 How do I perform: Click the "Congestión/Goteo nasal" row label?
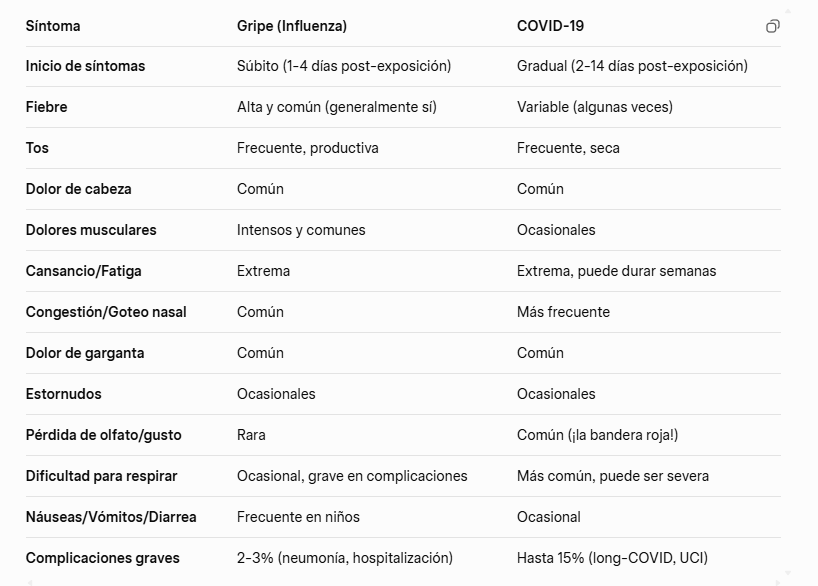106,312
